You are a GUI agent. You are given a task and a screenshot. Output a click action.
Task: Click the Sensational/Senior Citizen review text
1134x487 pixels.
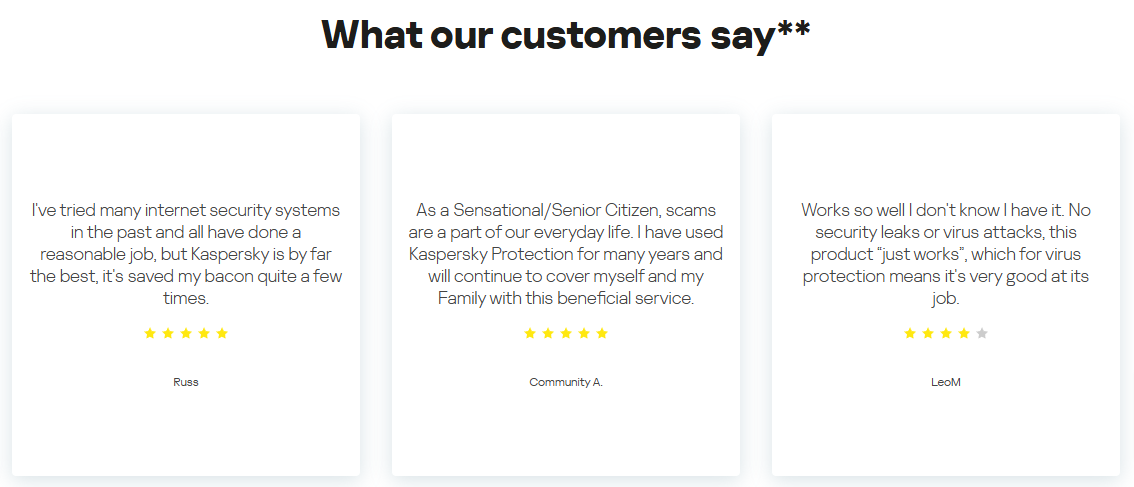(x=566, y=254)
